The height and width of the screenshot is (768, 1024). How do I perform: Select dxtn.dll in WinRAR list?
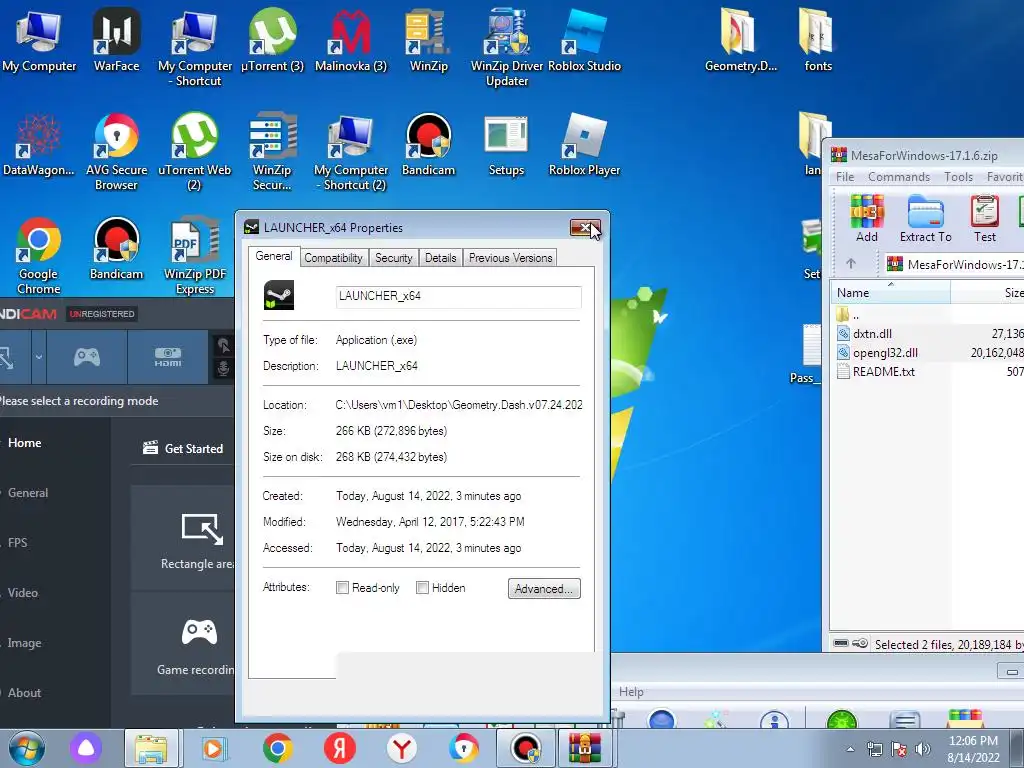872,334
